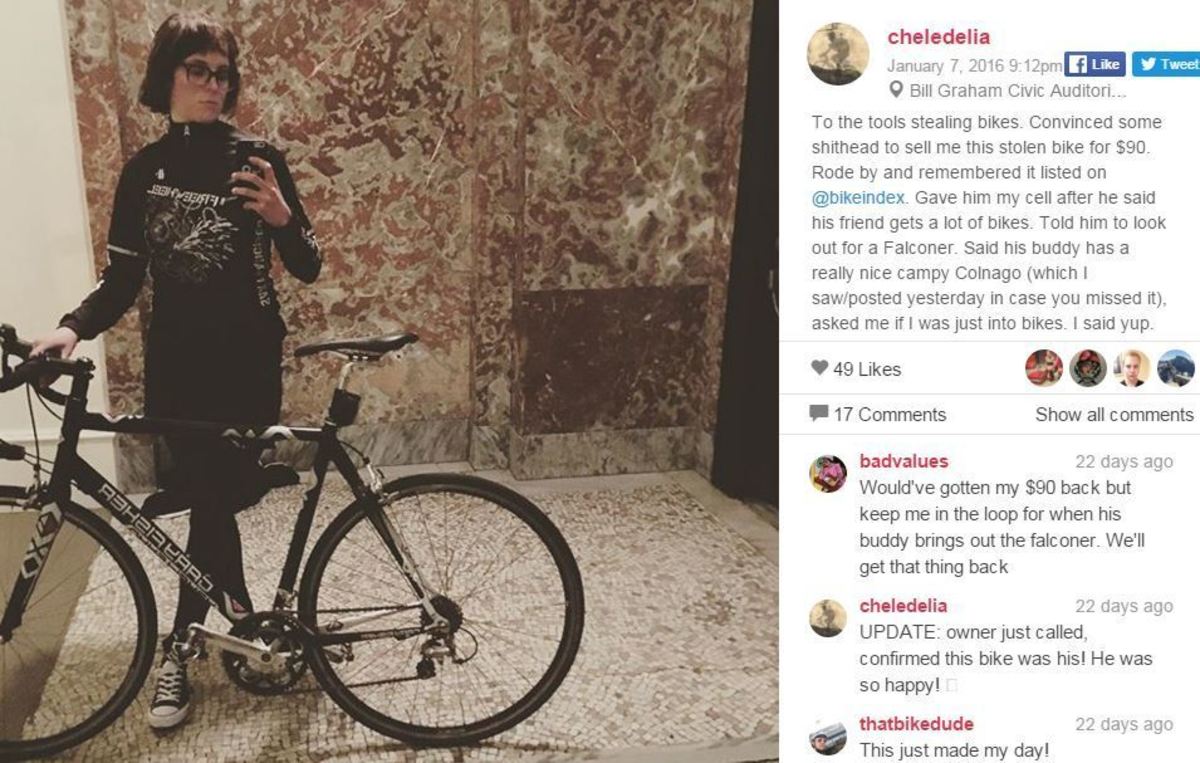Click the Twitter Tweet button

click(1166, 64)
